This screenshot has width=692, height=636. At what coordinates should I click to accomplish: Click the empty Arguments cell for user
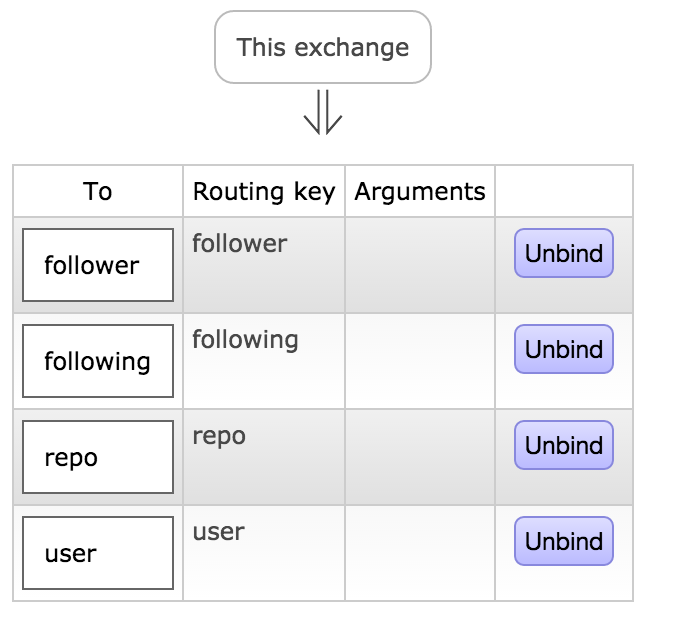coord(420,553)
